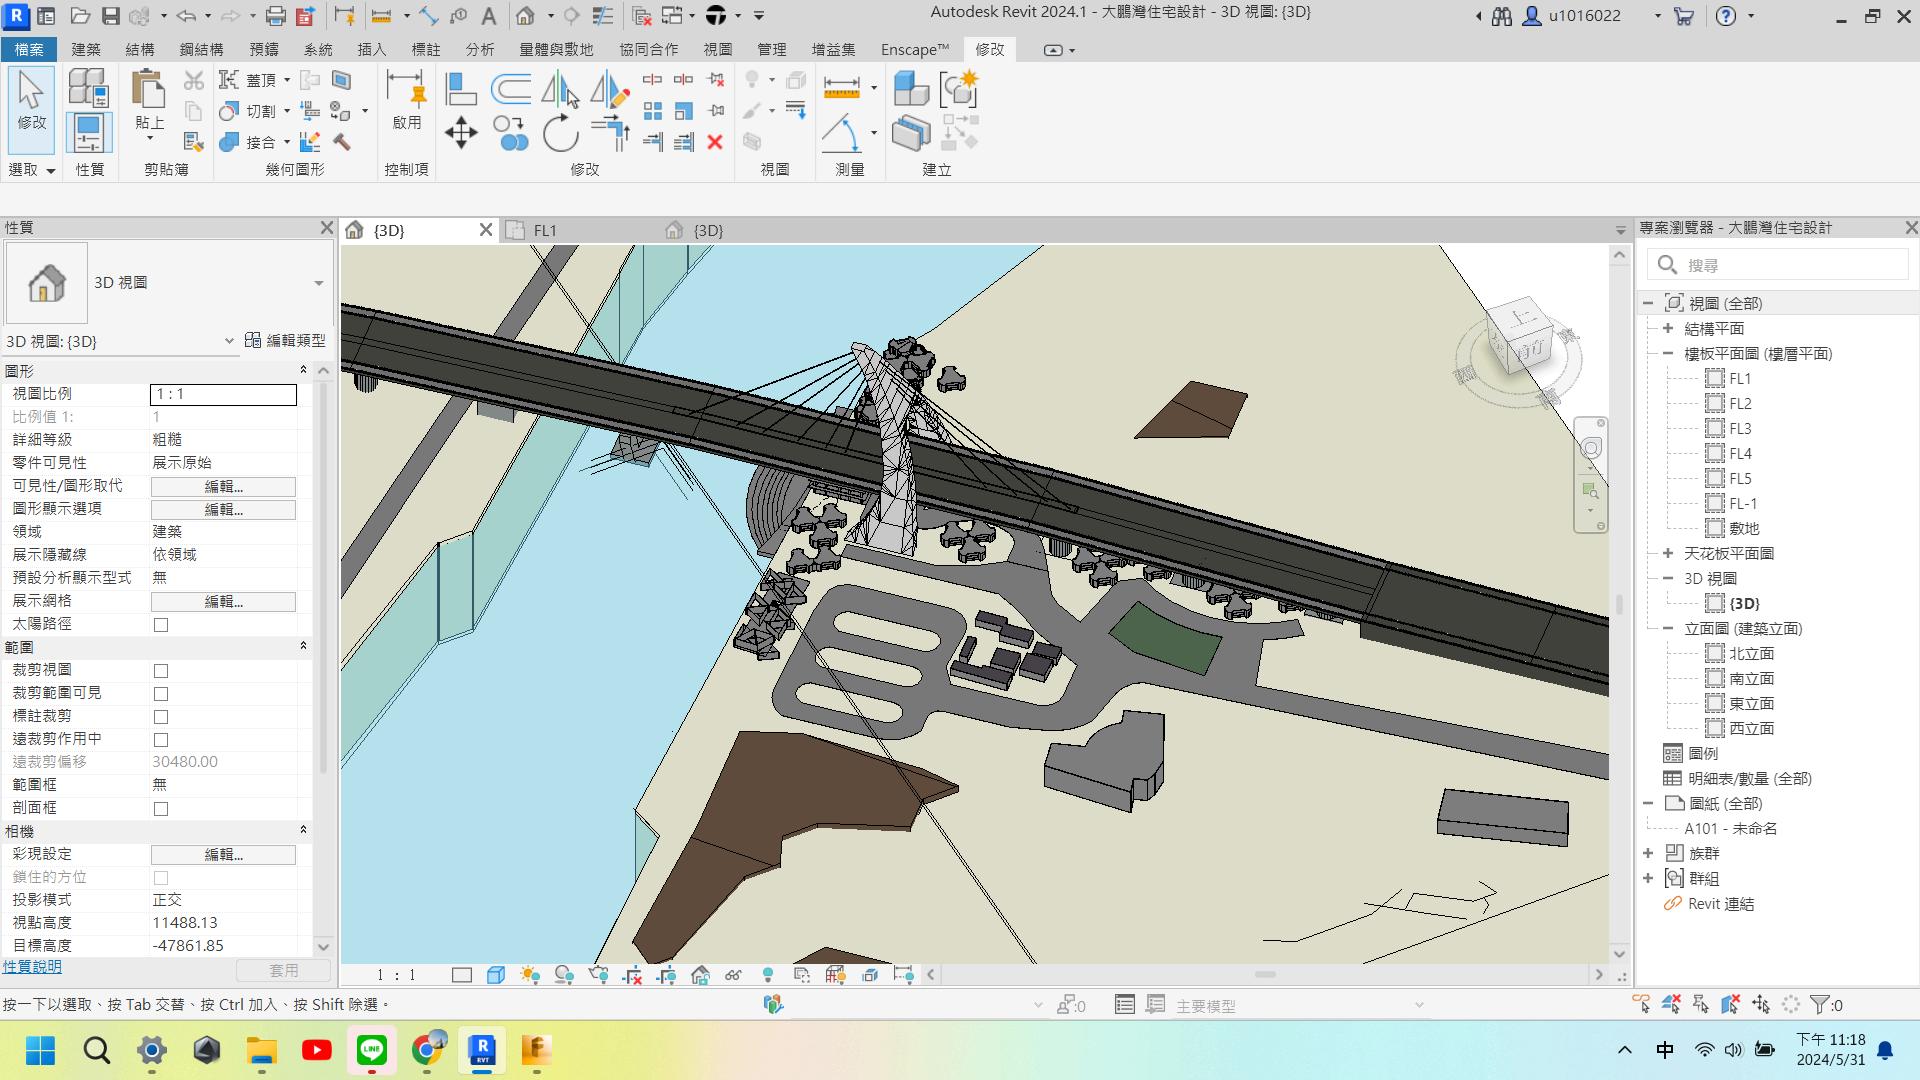Toggle sun path icon in view control bar
The image size is (1920, 1080).
[x=530, y=975]
